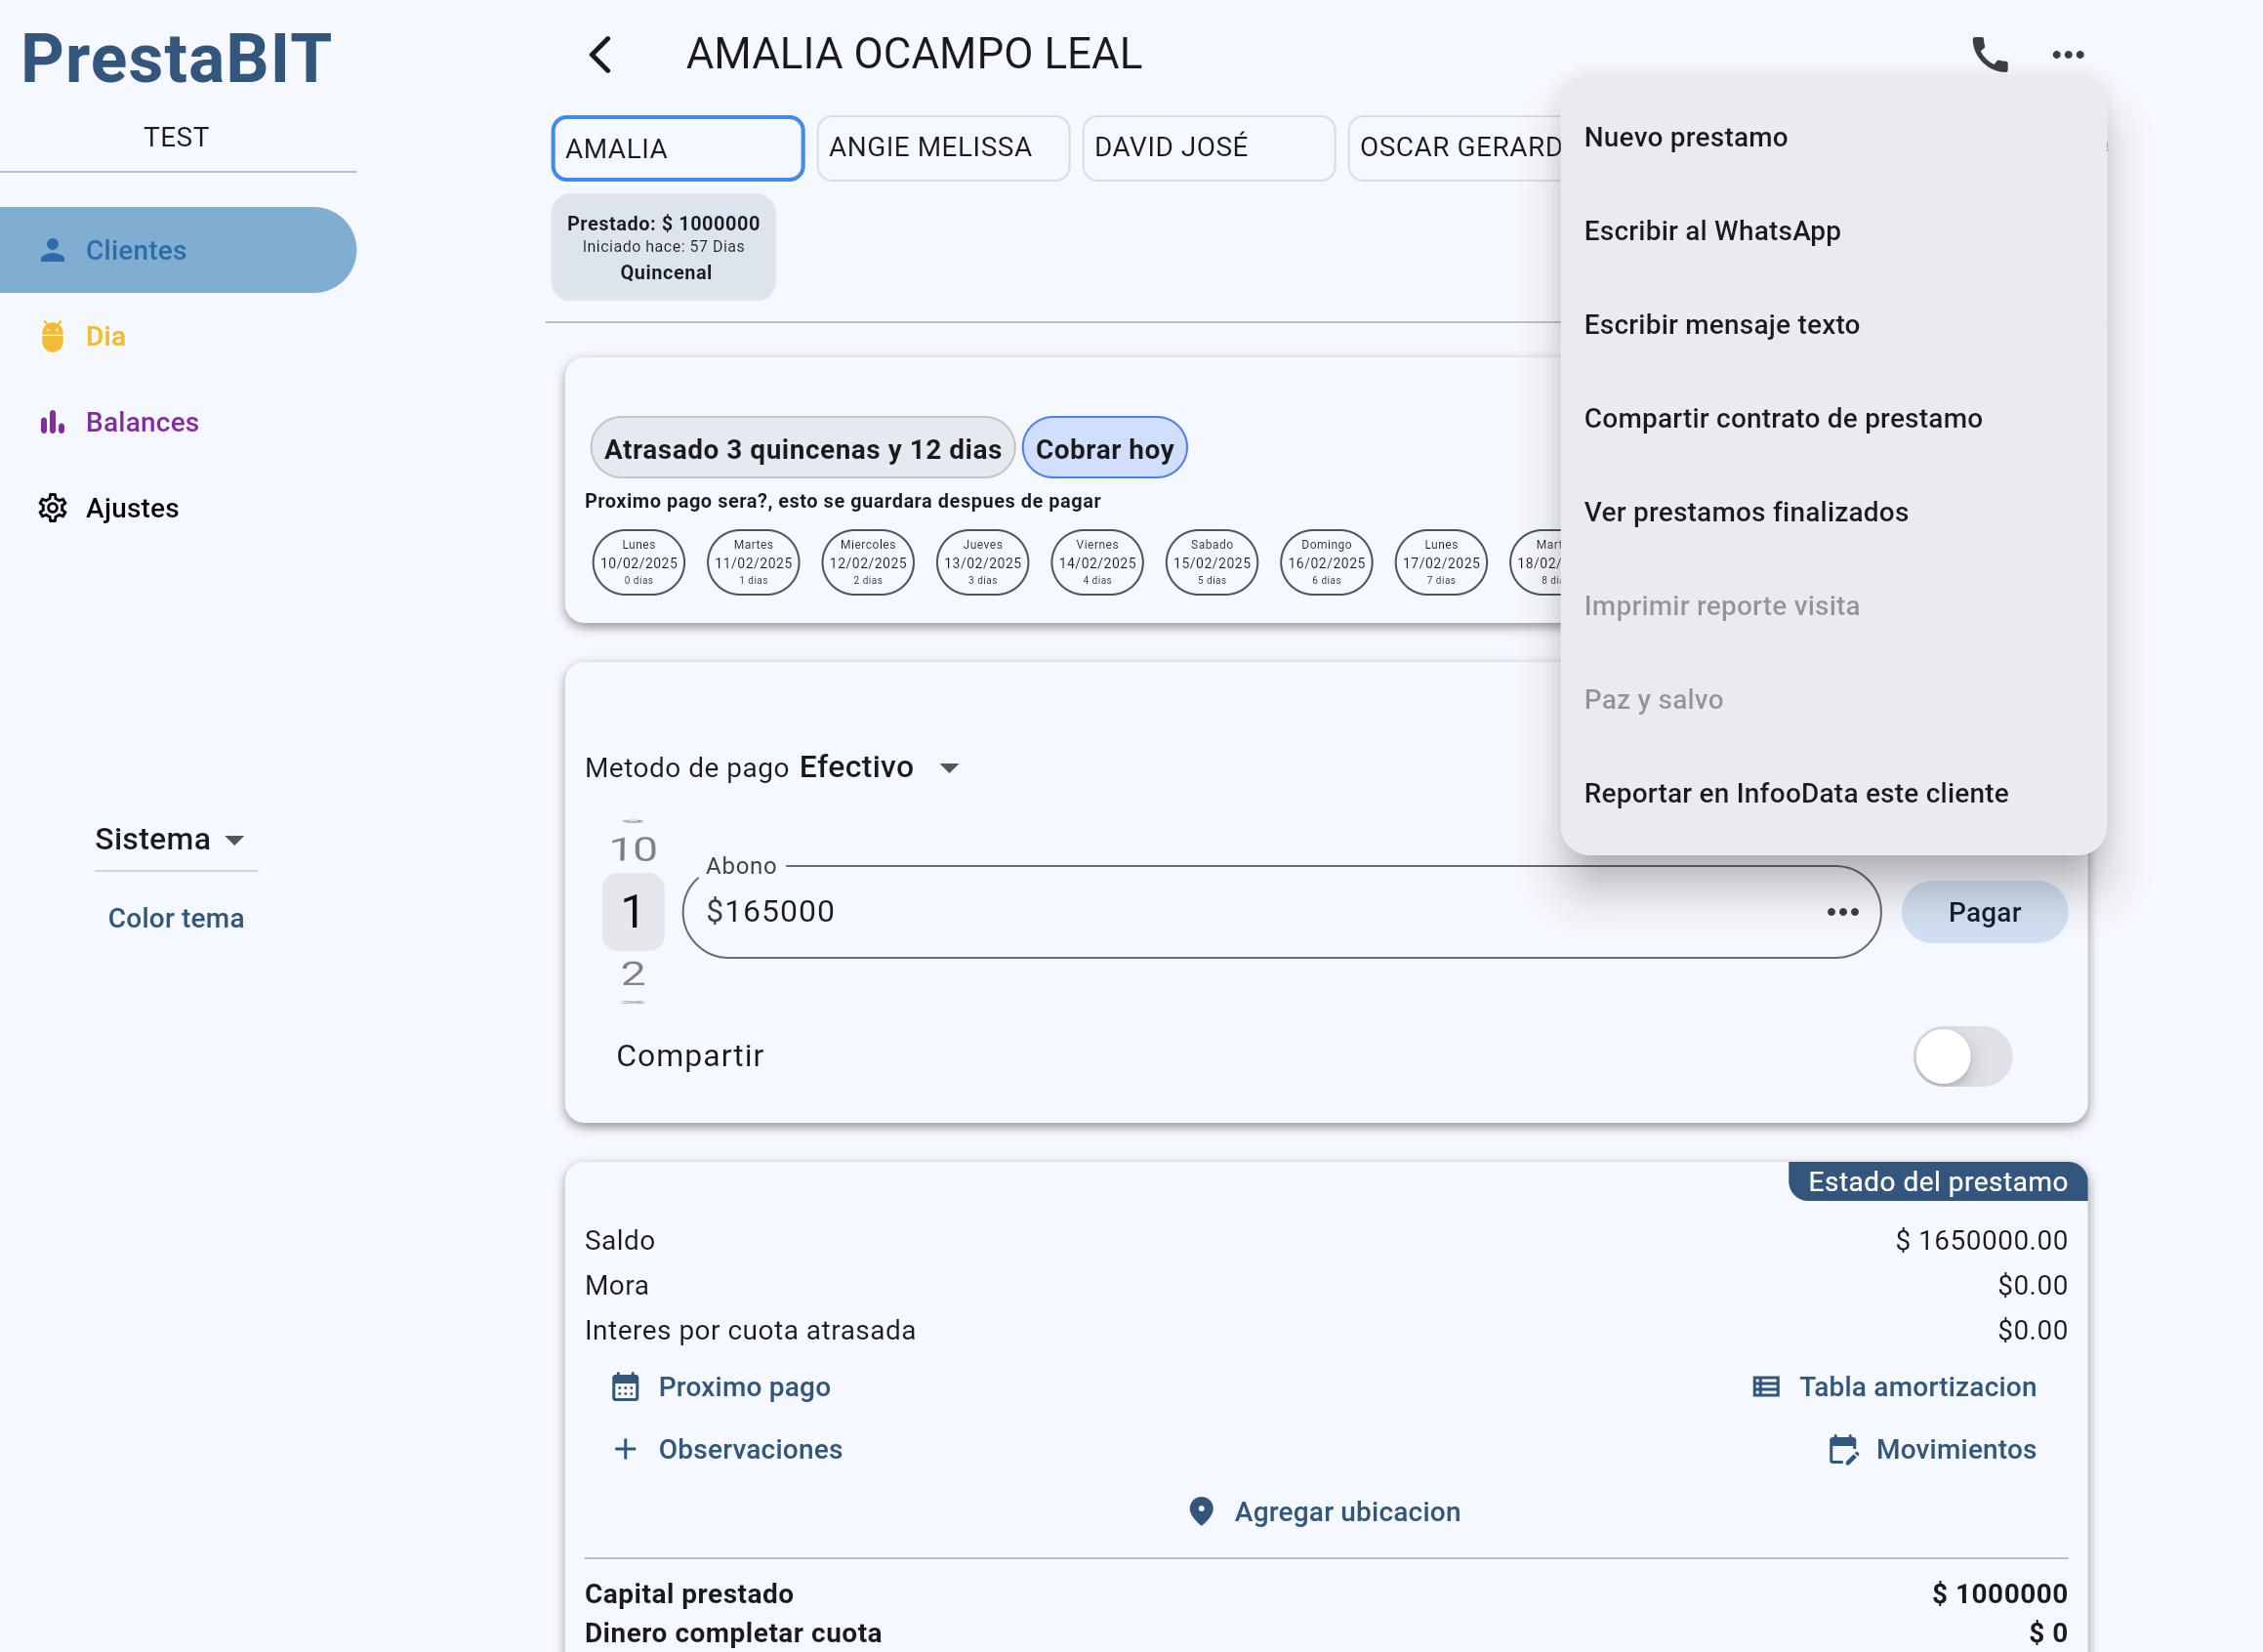Open Proximo pago calendar icon
2263x1652 pixels.
tap(625, 1387)
